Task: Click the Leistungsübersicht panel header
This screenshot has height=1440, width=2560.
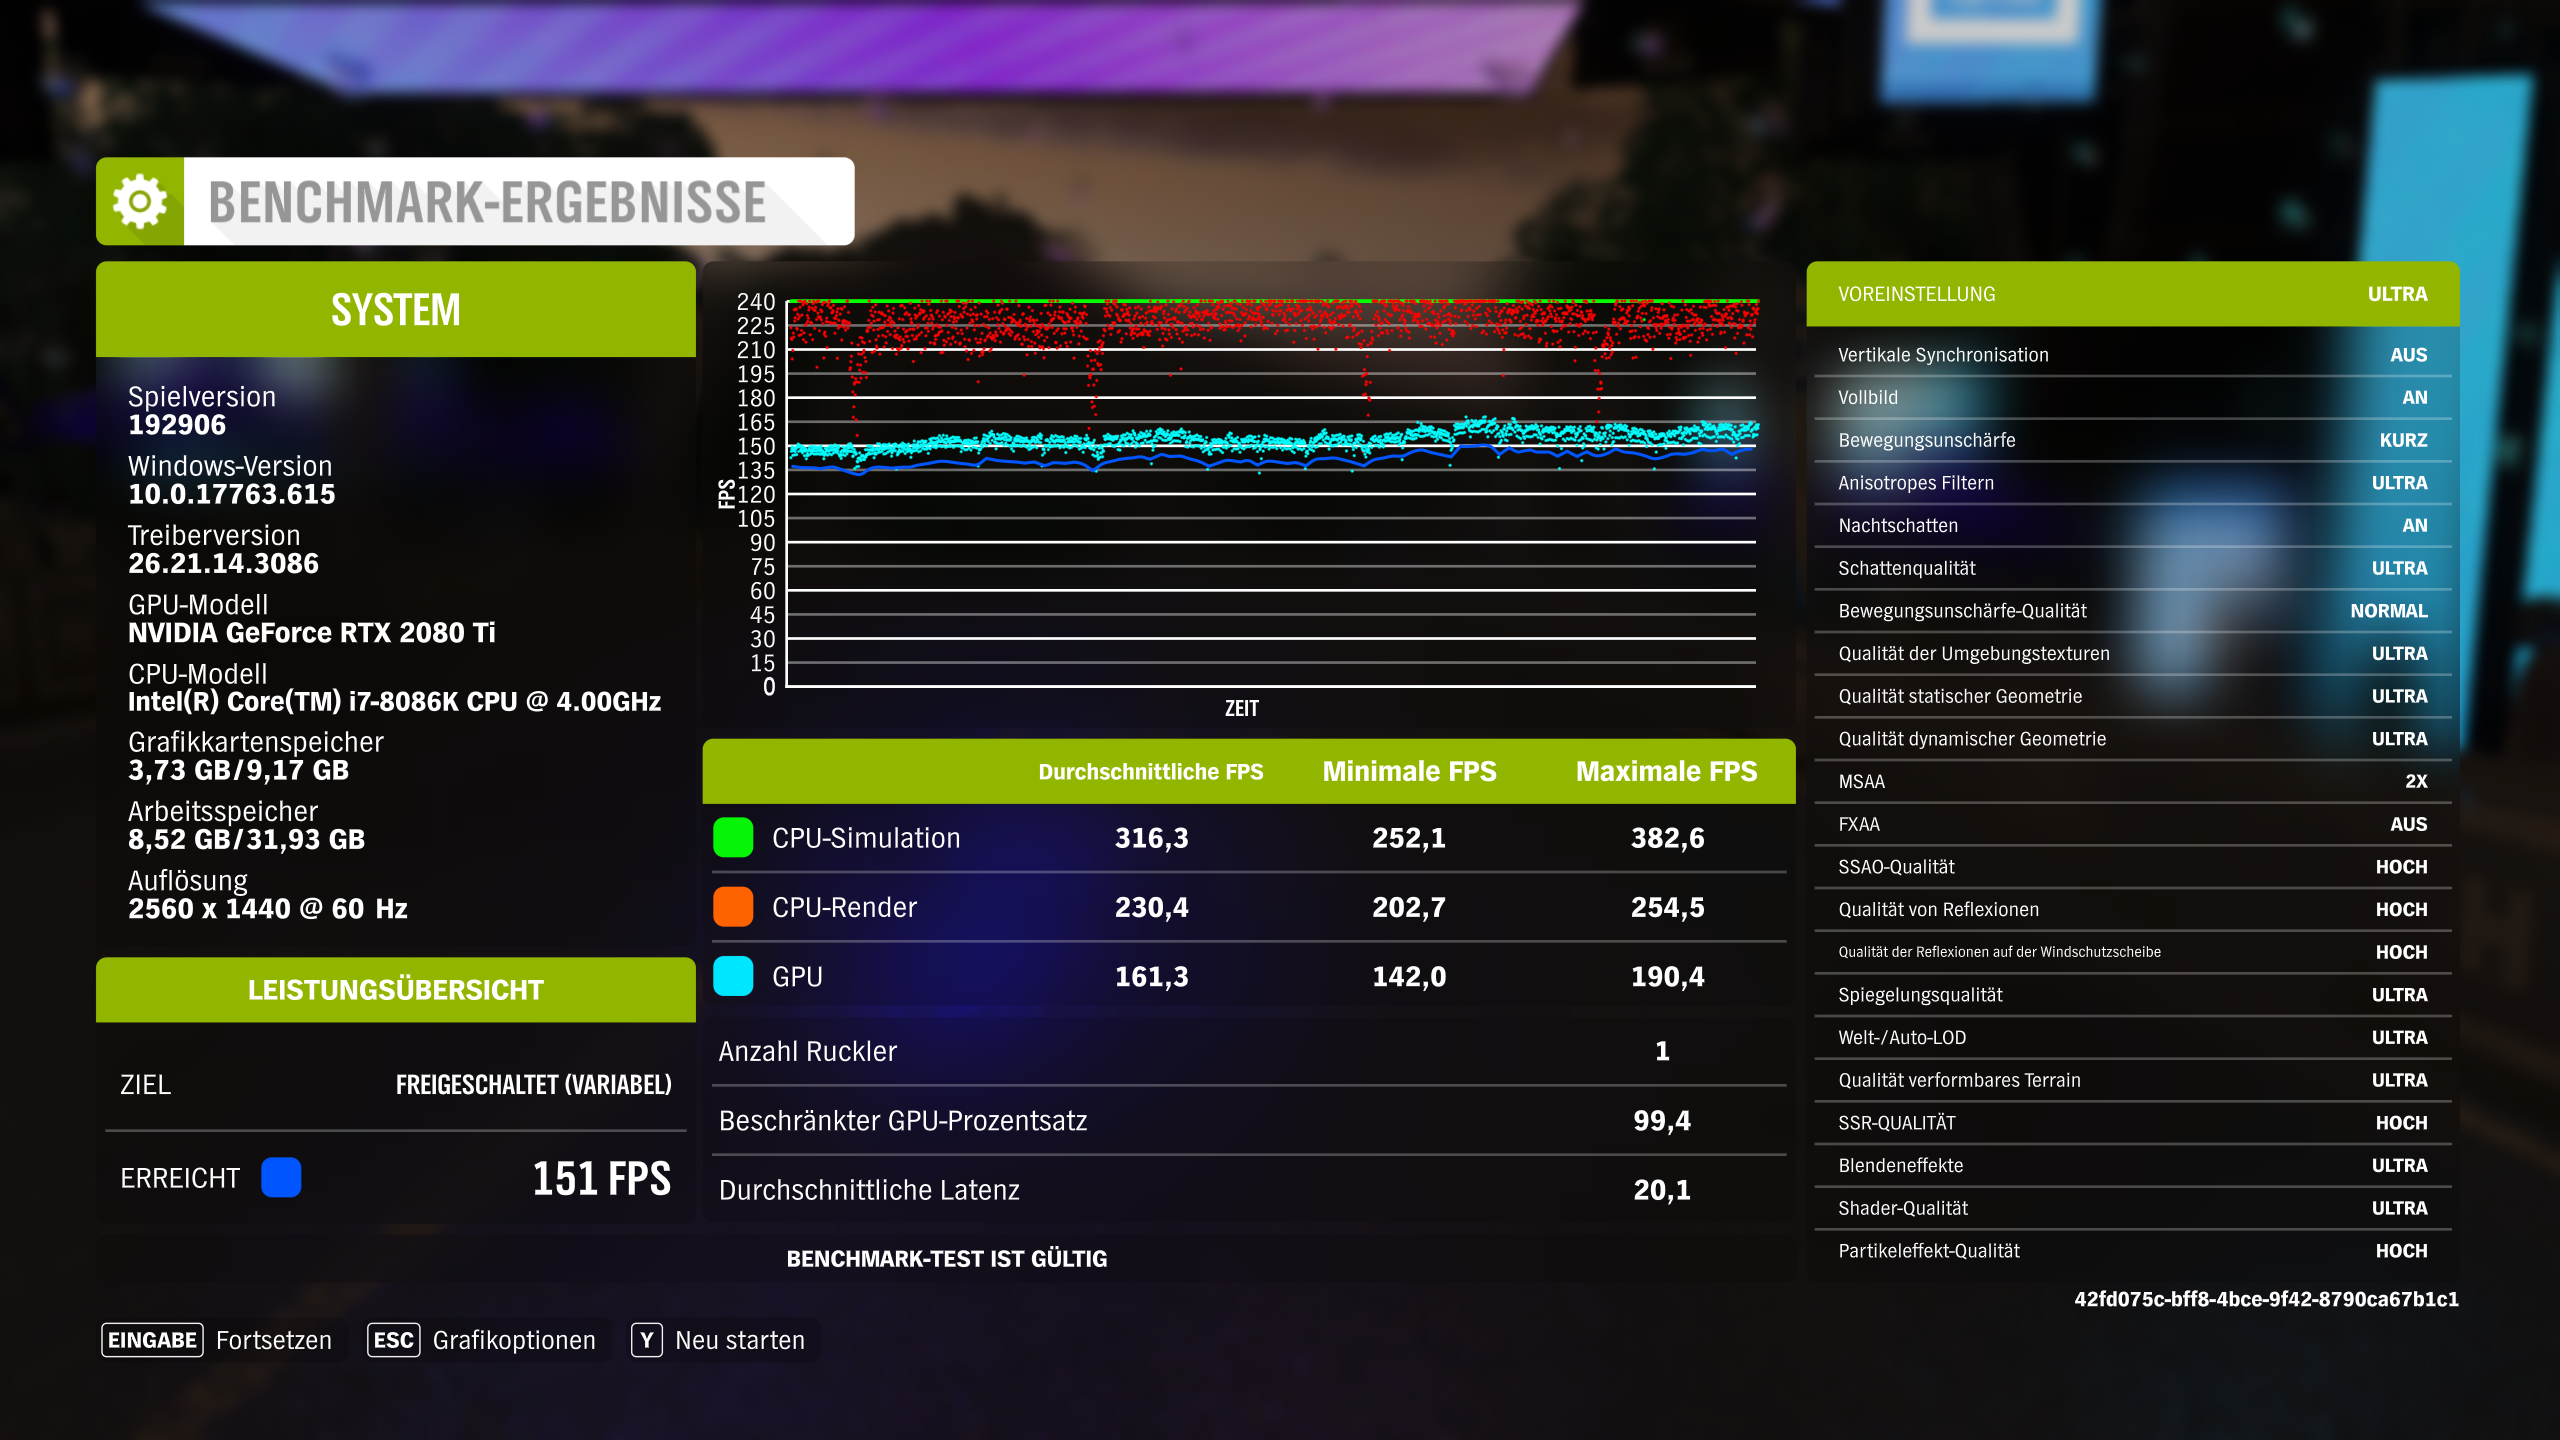Action: point(396,990)
